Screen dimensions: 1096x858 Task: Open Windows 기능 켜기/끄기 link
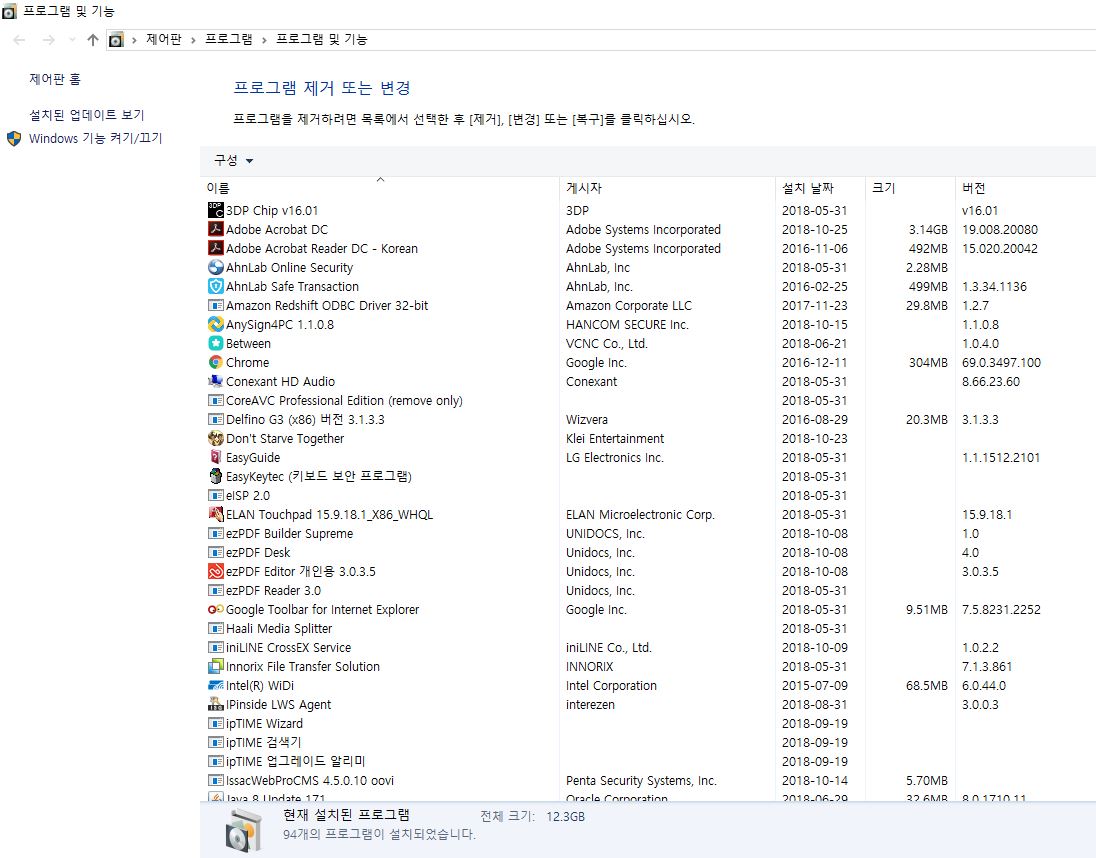pos(95,139)
